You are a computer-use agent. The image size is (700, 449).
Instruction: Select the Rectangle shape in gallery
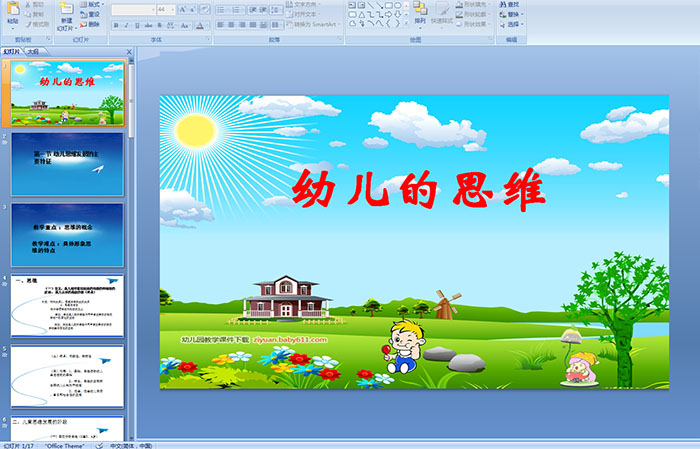point(388,5)
